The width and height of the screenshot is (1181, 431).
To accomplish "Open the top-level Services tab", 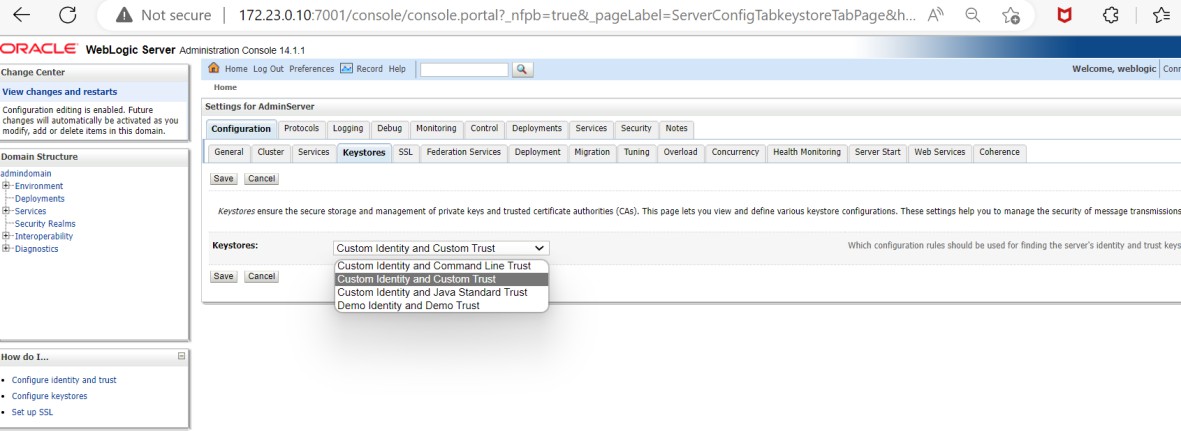I will 591,129.
